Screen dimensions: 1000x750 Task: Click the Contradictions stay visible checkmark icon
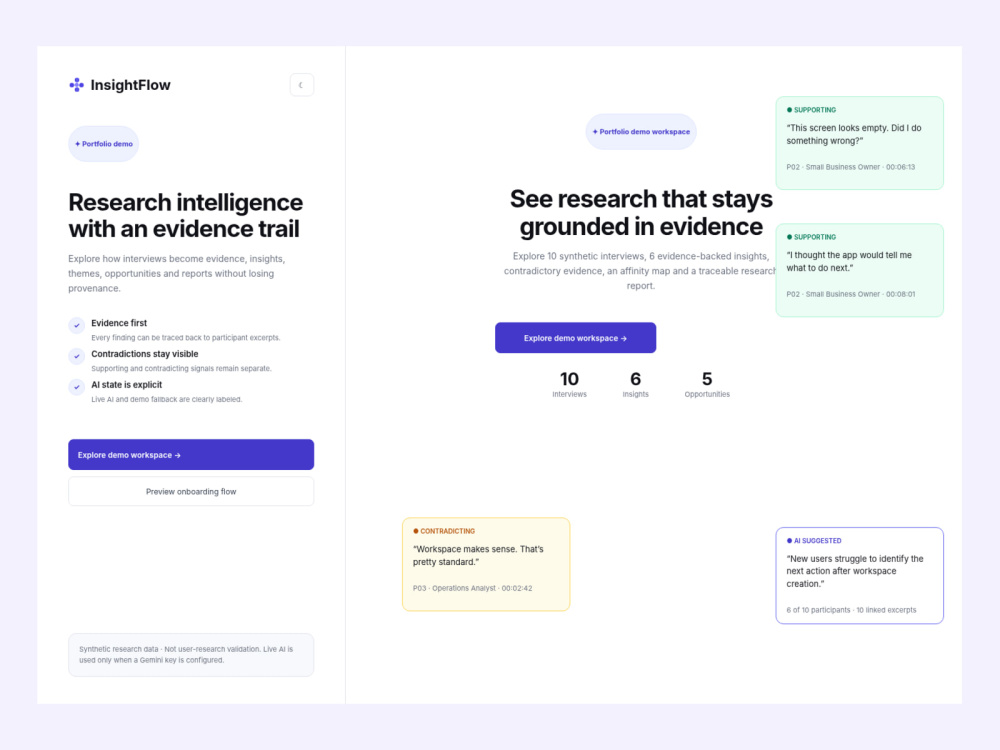point(77,356)
